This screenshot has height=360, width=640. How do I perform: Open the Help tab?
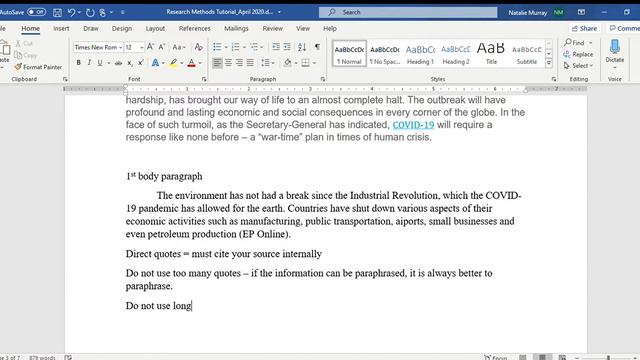(330, 29)
